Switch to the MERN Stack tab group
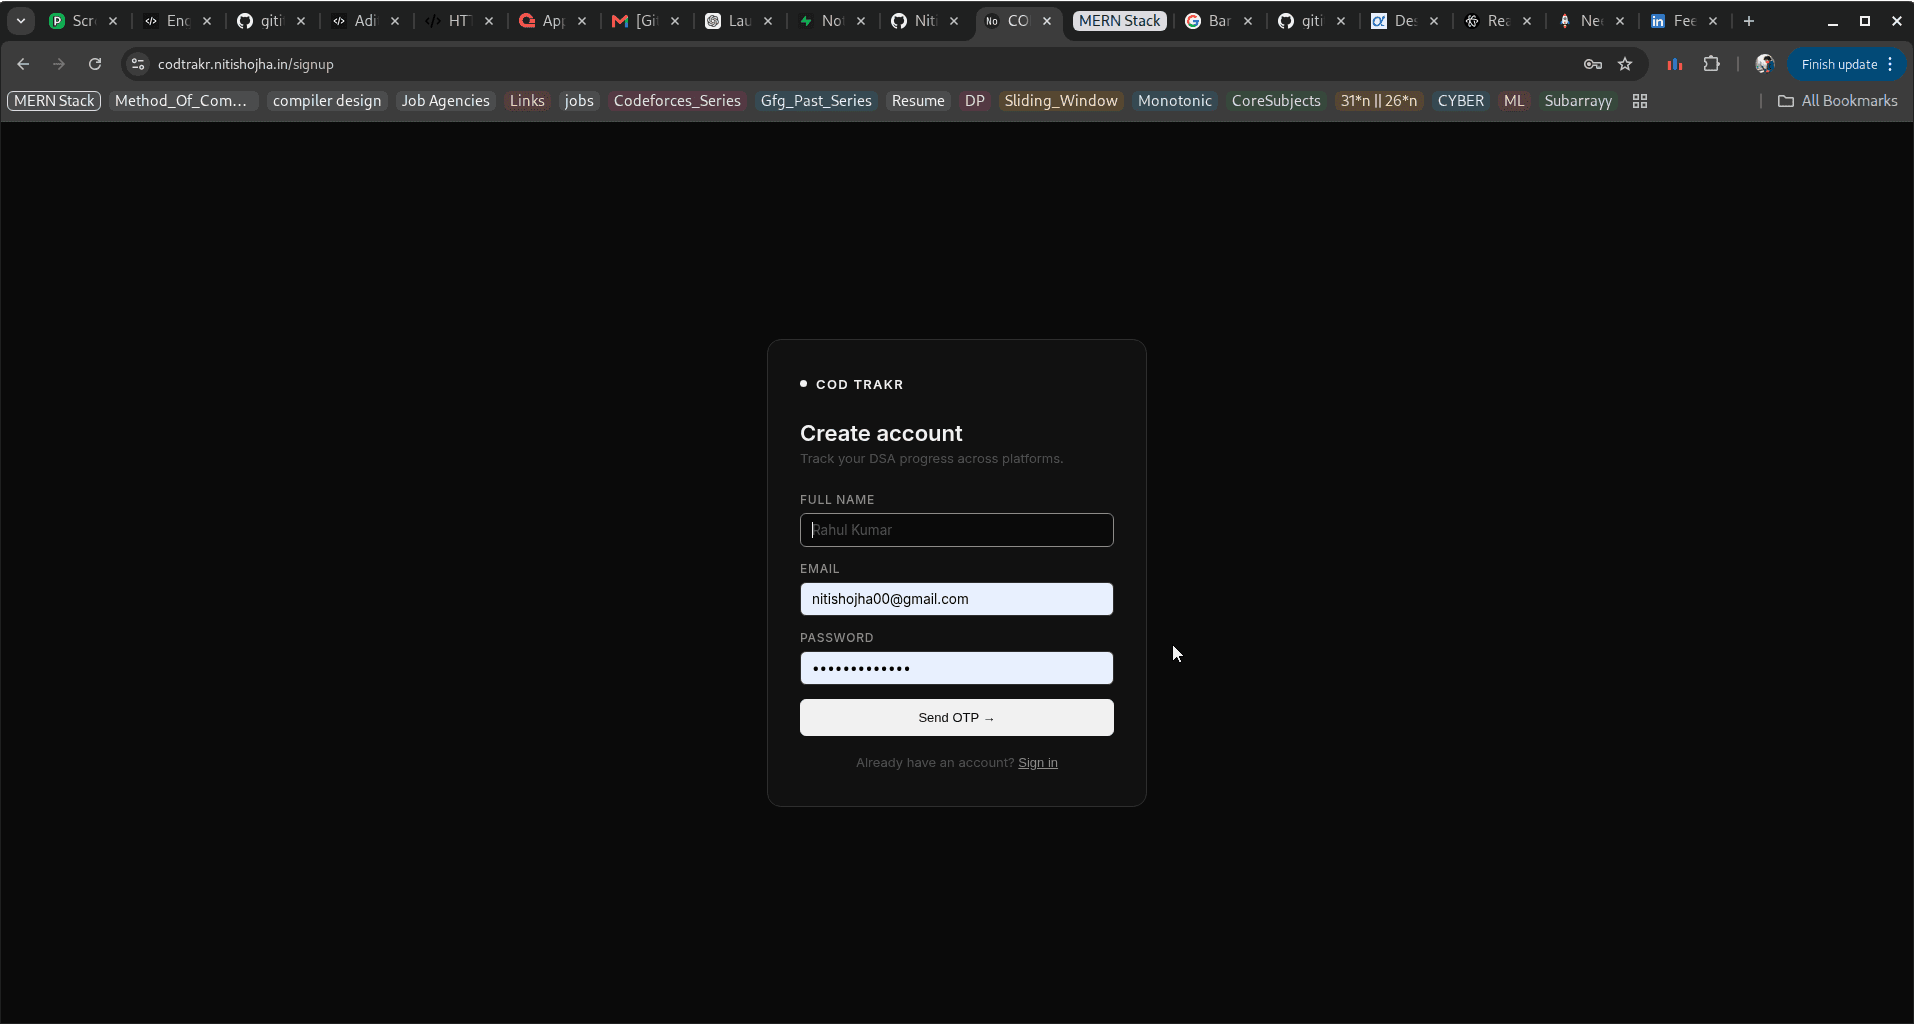Image resolution: width=1914 pixels, height=1024 pixels. (x=1120, y=21)
